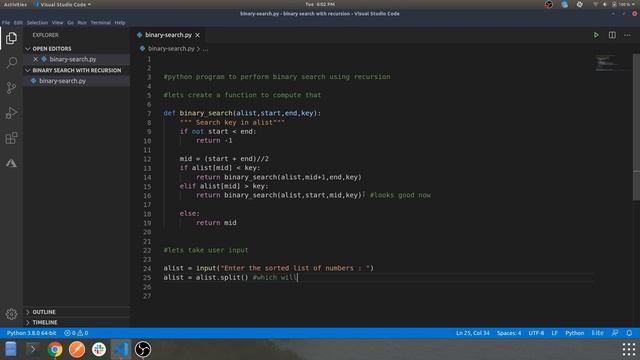The image size is (640, 360).
Task: Launch Google Chrome from the dock
Action: point(55,349)
